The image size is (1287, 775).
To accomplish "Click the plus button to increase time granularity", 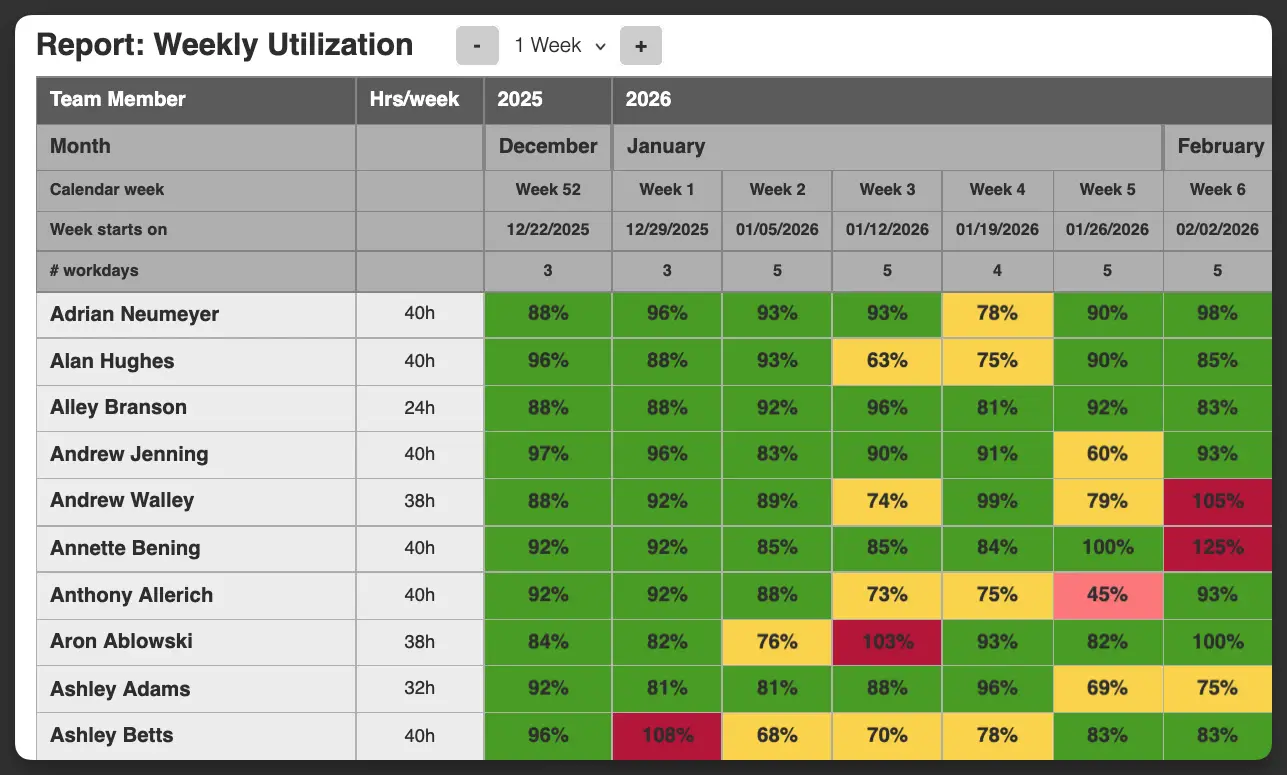I will click(641, 45).
